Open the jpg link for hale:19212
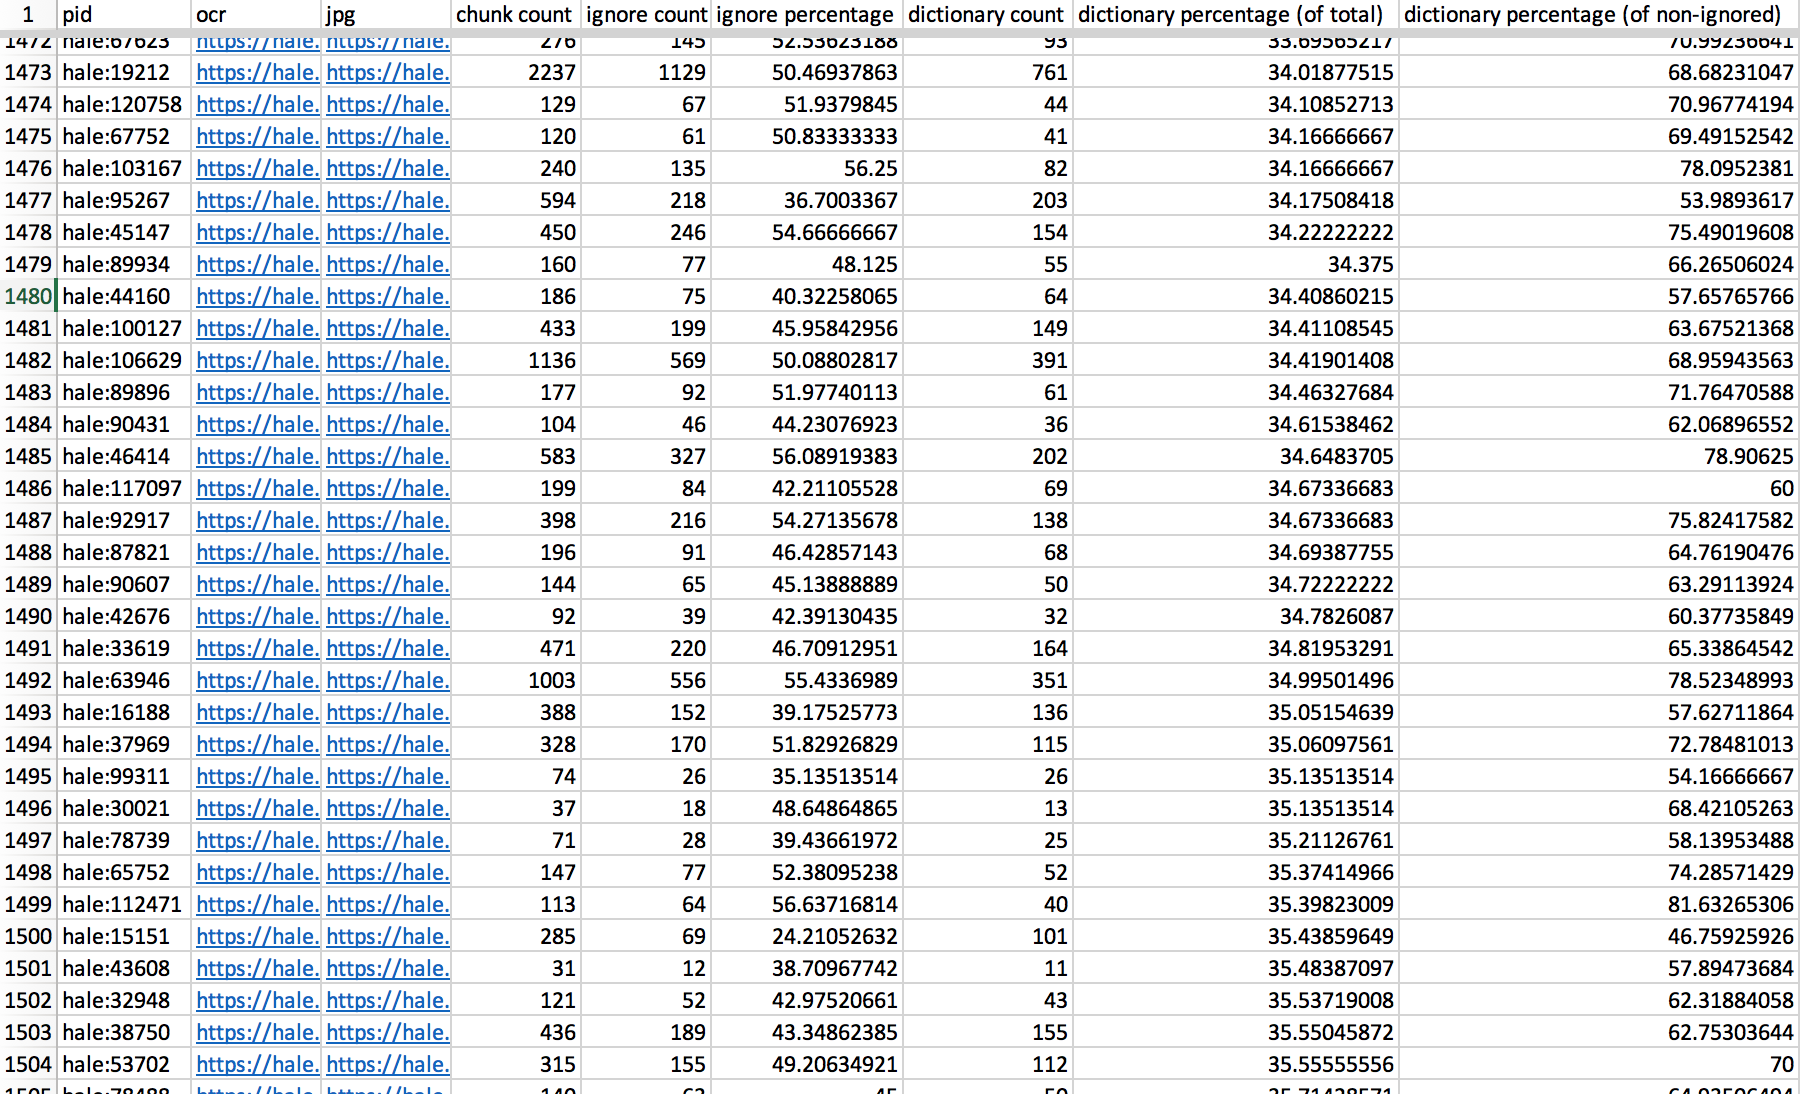Viewport: 1800px width, 1094px height. [388, 72]
